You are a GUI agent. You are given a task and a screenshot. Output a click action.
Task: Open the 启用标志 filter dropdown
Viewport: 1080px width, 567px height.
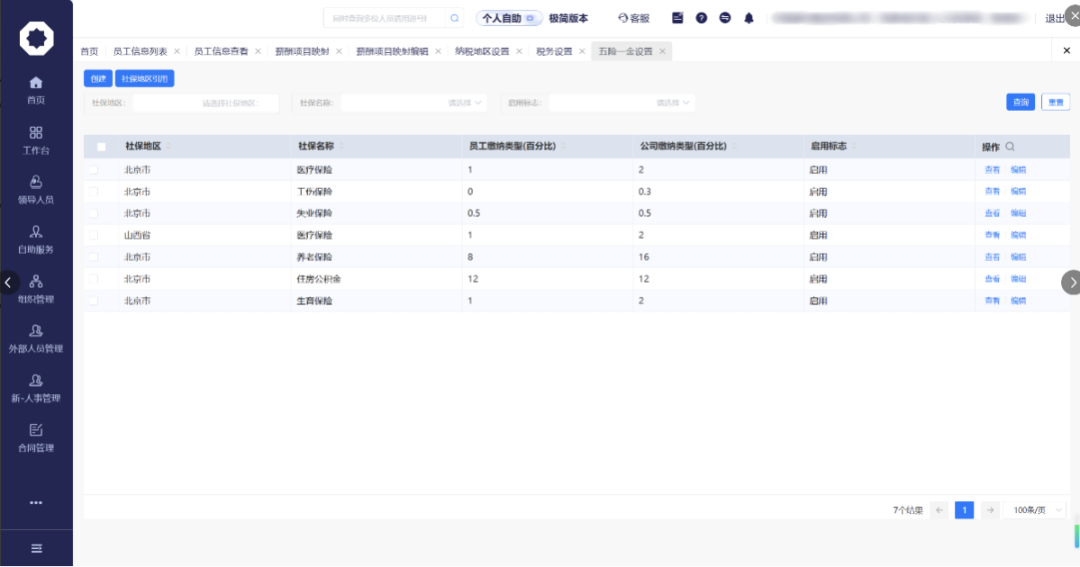pos(621,103)
